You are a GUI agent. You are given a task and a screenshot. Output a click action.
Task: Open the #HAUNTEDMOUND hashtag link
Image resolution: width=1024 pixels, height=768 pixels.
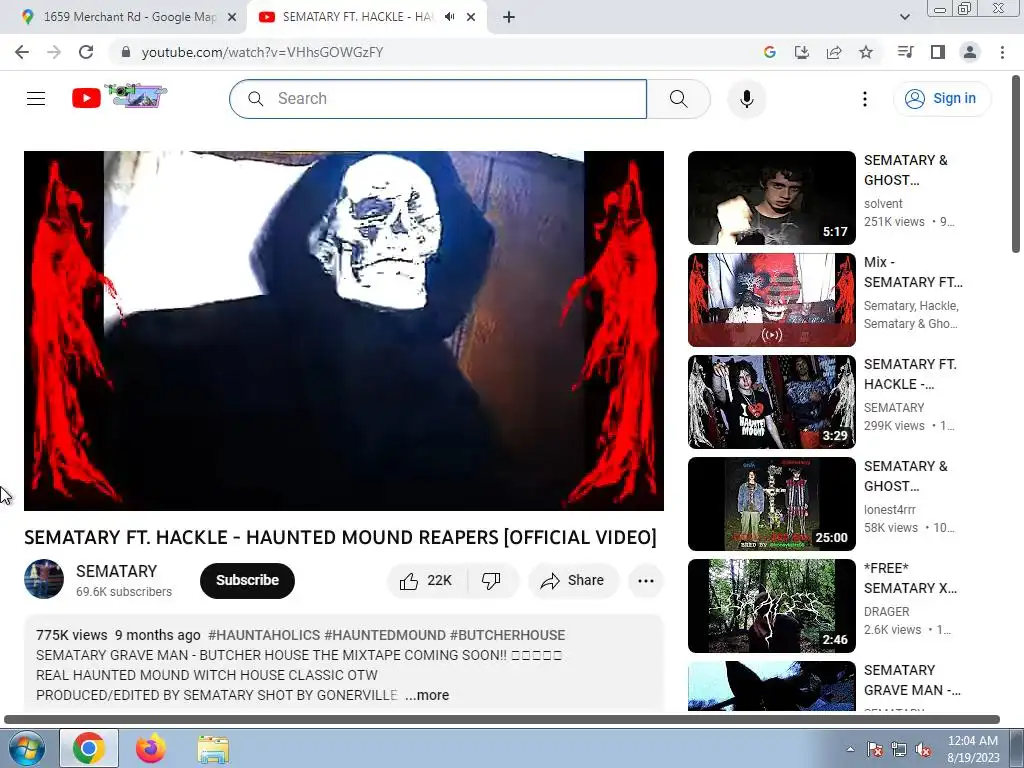pyautogui.click(x=385, y=635)
